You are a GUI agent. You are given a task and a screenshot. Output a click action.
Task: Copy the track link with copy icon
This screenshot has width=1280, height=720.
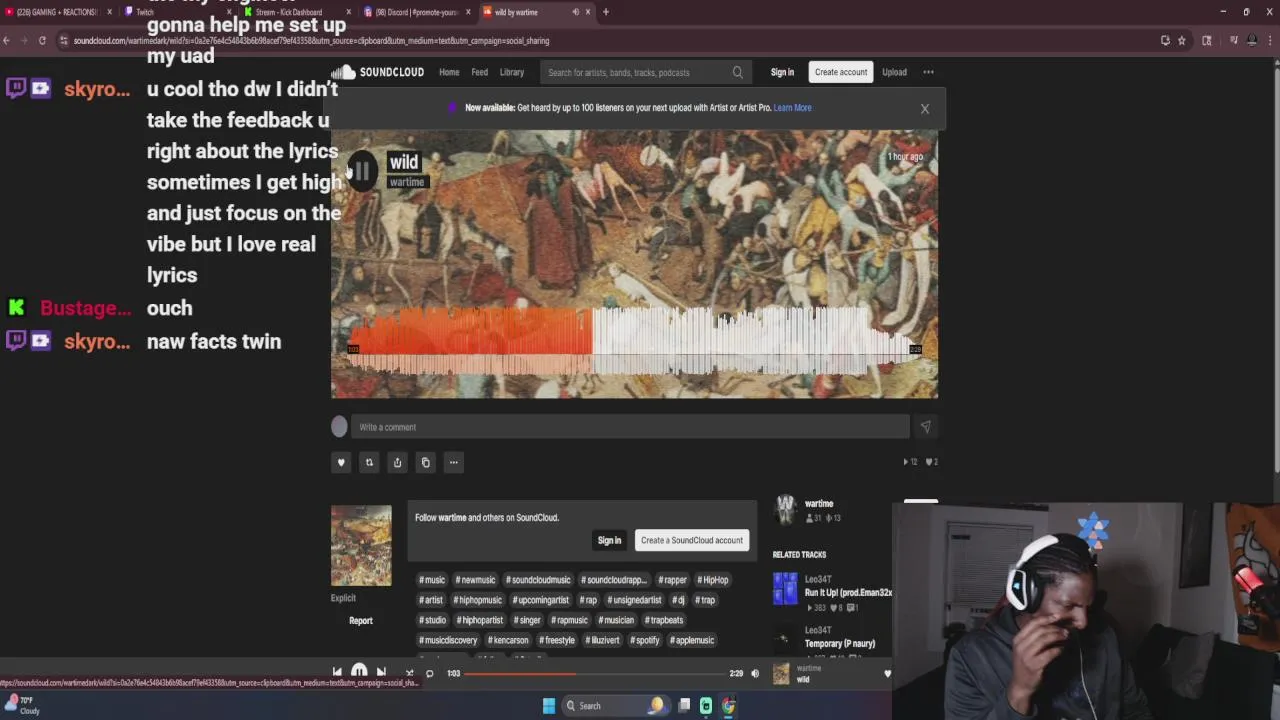[x=425, y=462]
